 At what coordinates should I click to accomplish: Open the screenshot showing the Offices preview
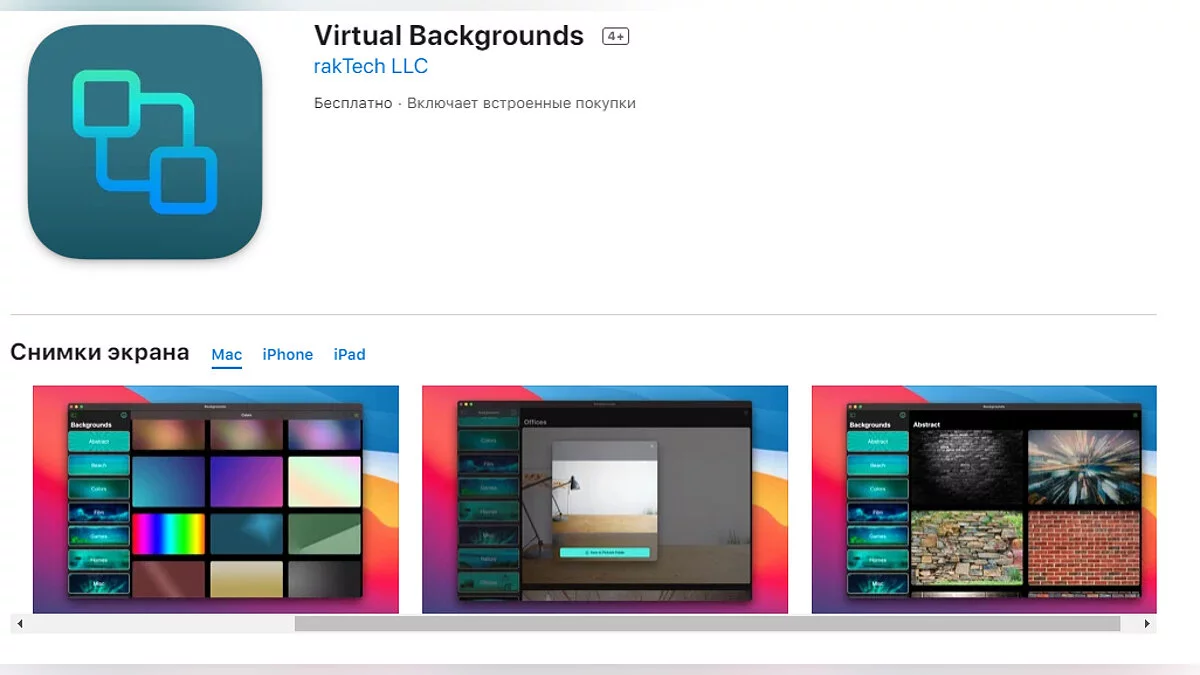pos(605,499)
